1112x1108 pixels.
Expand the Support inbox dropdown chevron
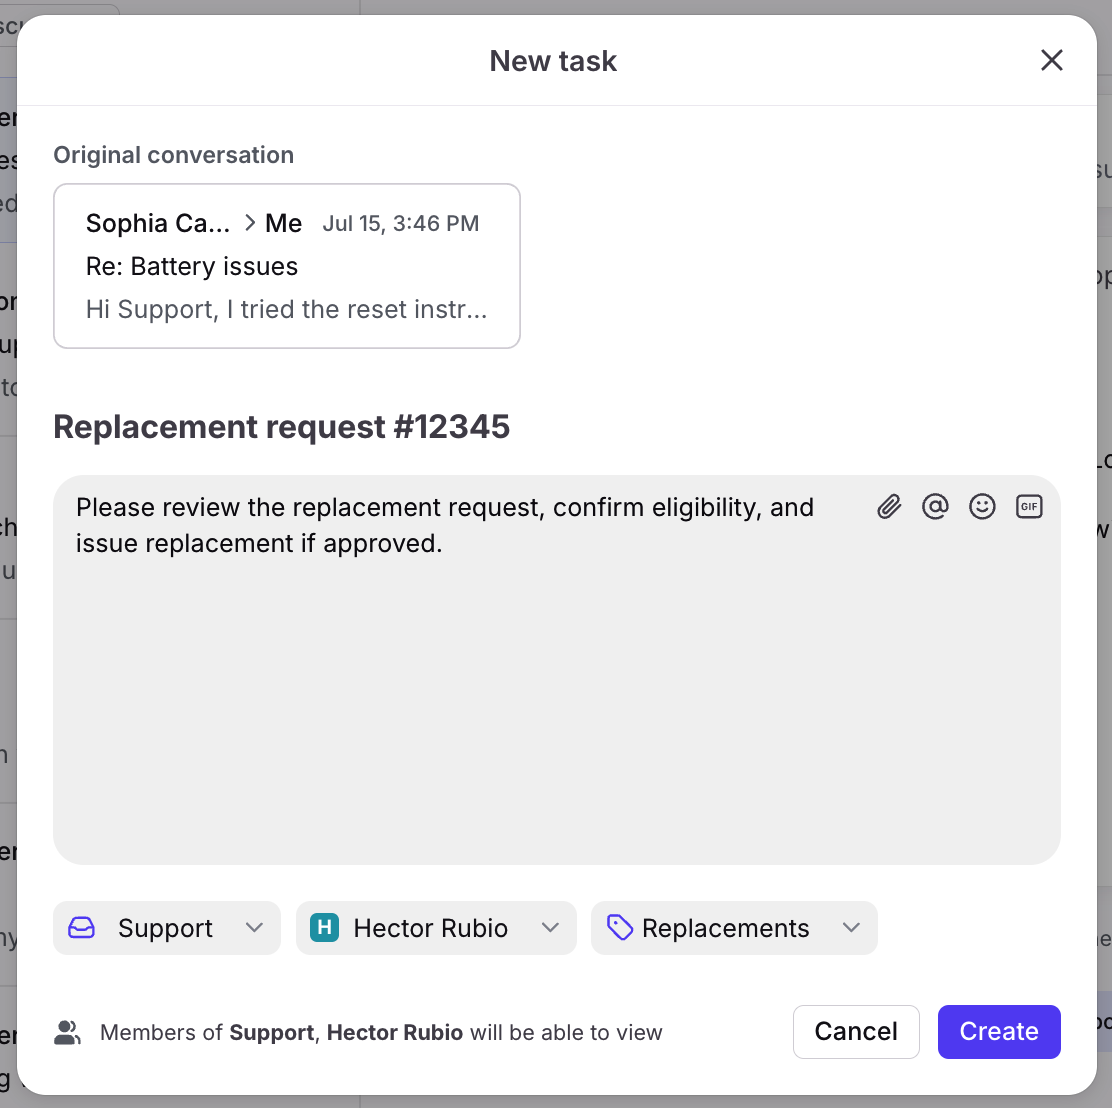tap(254, 928)
